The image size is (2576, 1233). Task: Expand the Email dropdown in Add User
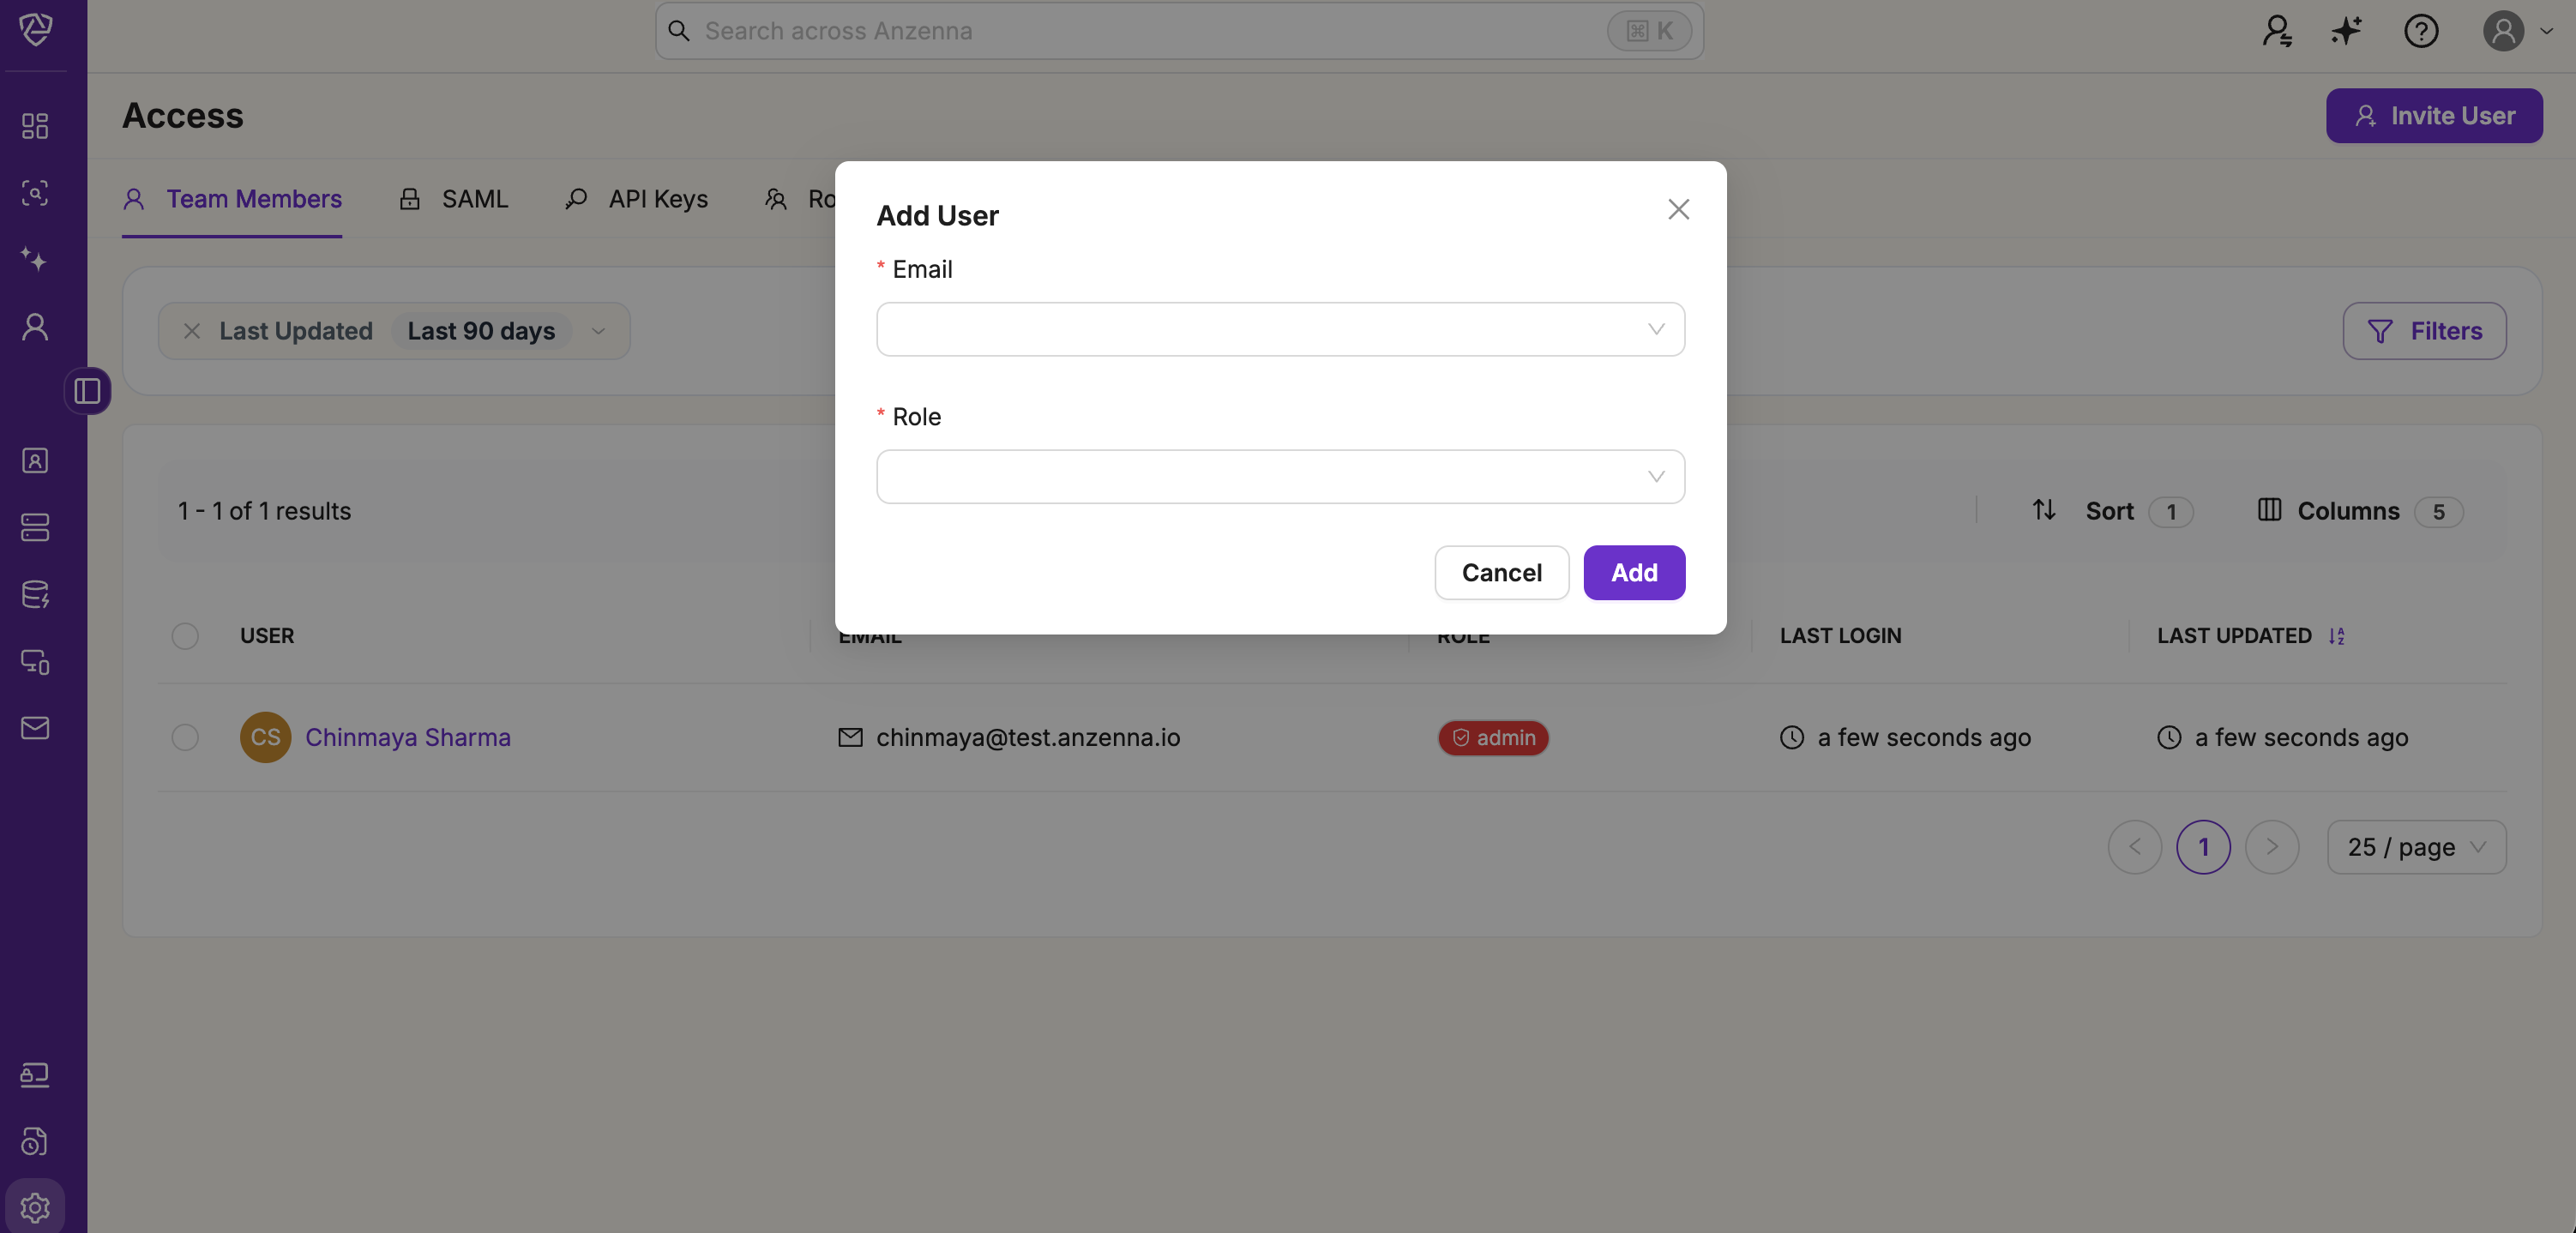(x=1280, y=329)
